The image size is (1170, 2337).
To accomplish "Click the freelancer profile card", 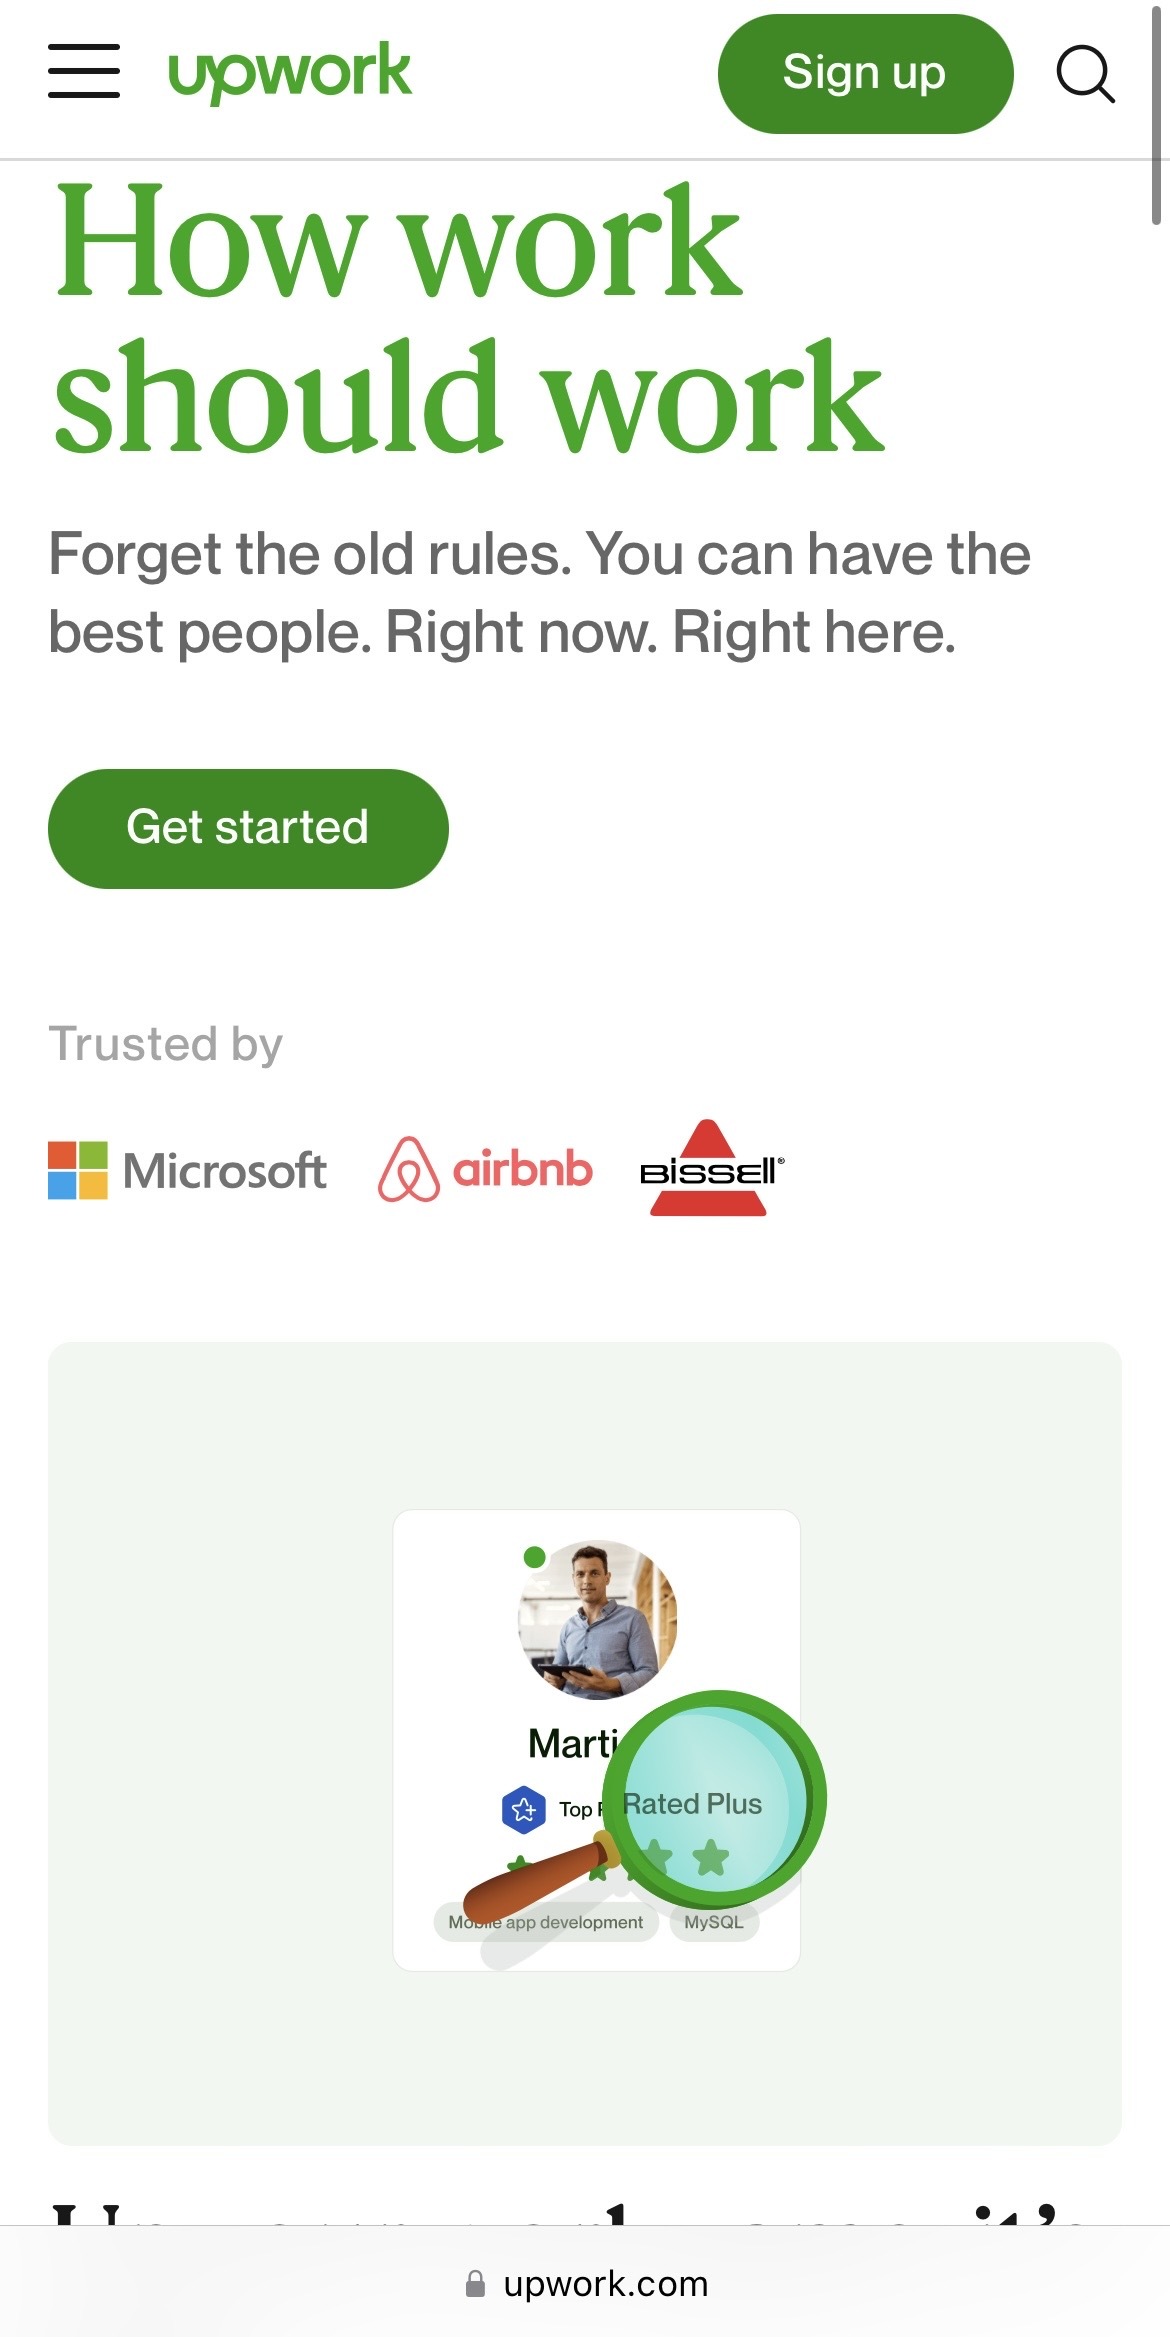I will coord(597,1740).
